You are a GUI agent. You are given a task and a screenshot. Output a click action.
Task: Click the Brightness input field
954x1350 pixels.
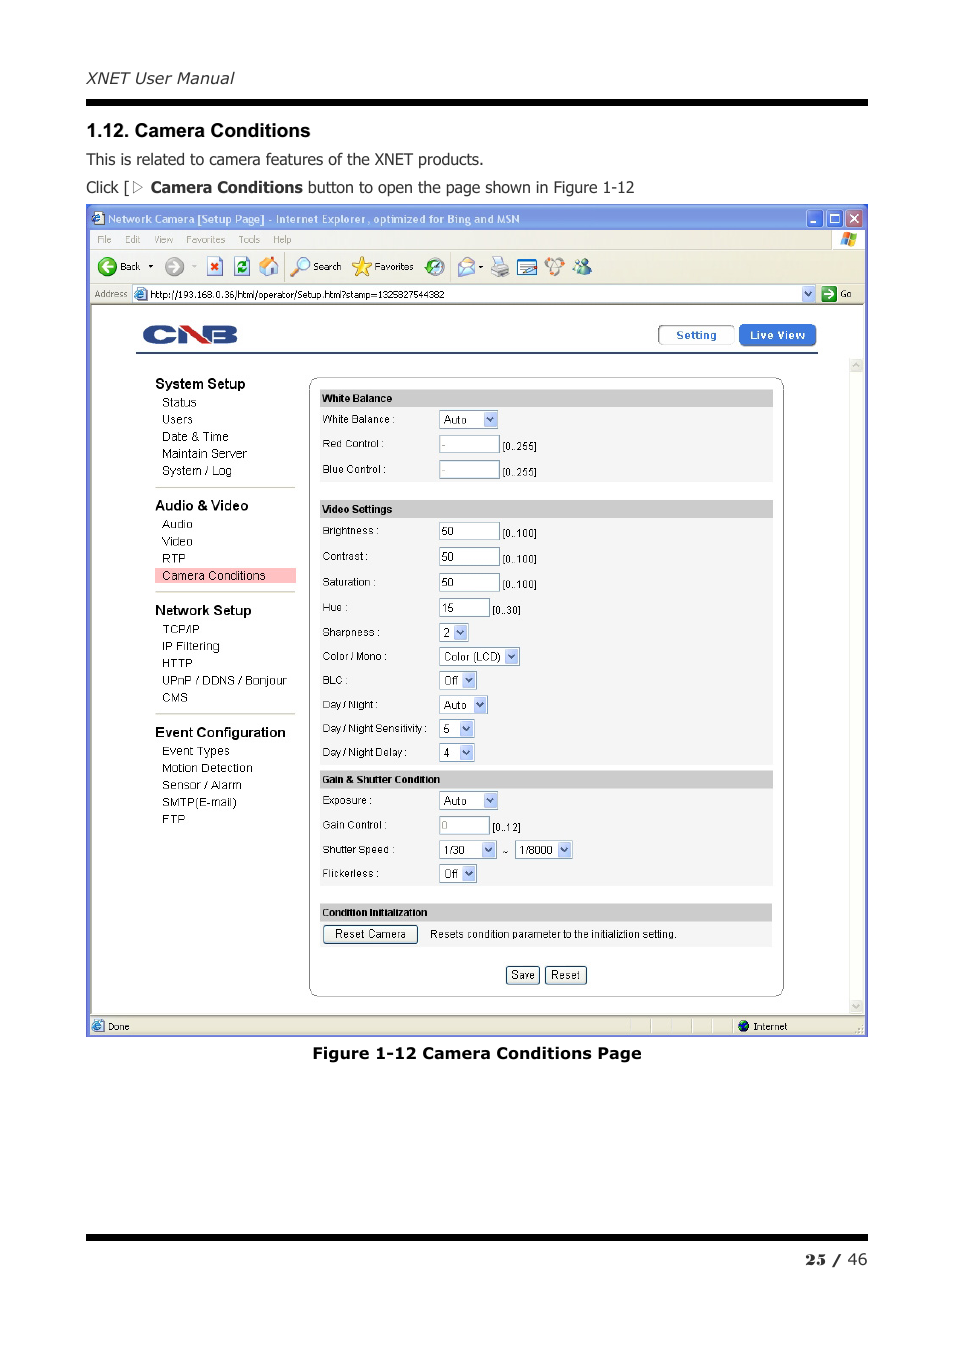469,531
